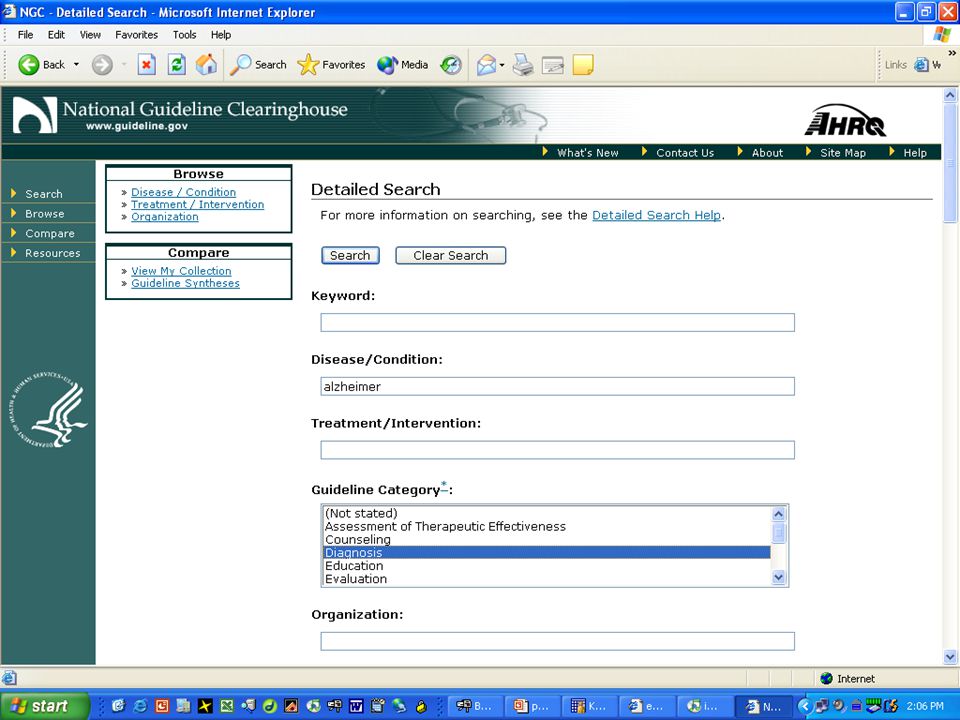960x720 pixels.
Task: Expand the toolbar overflow chevron
Action: click(952, 53)
